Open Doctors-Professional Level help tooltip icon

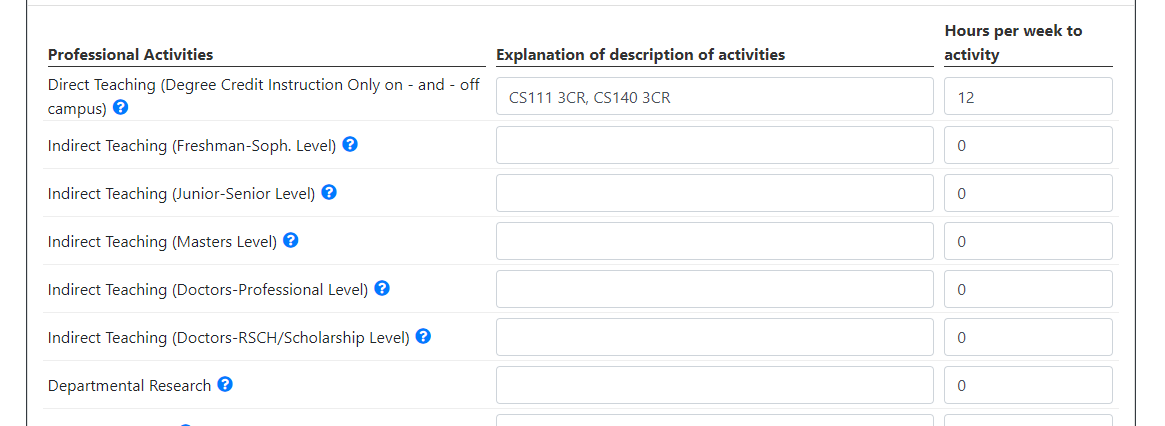click(382, 288)
